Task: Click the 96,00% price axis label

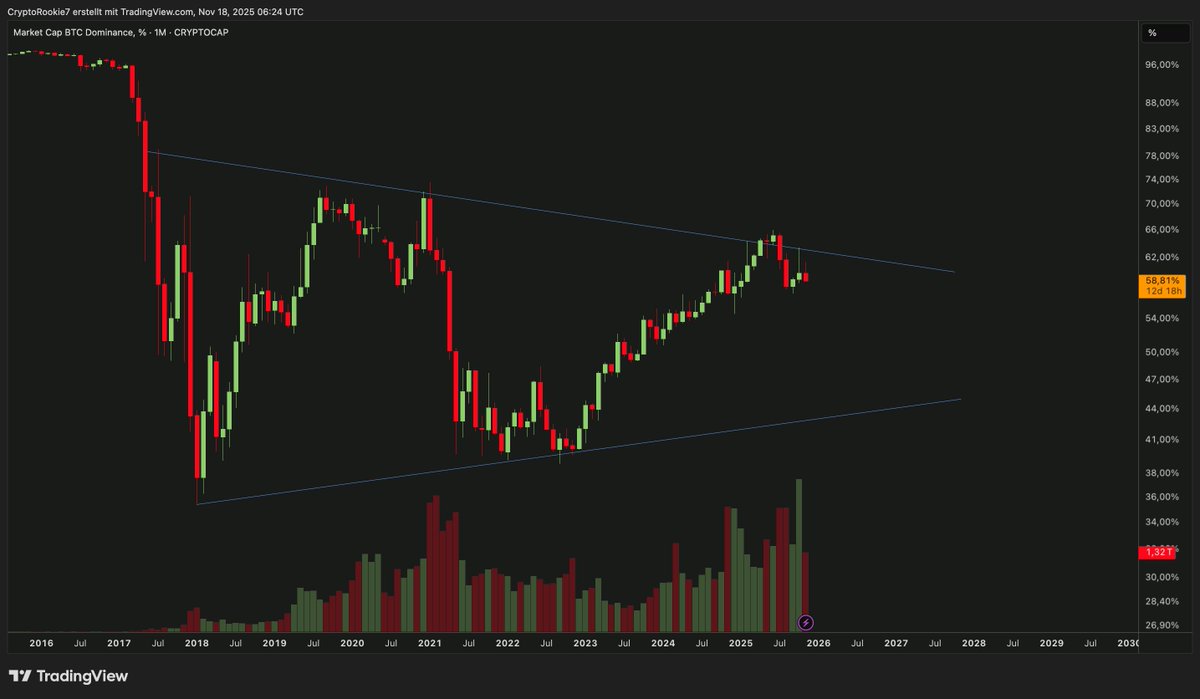Action: (1163, 65)
